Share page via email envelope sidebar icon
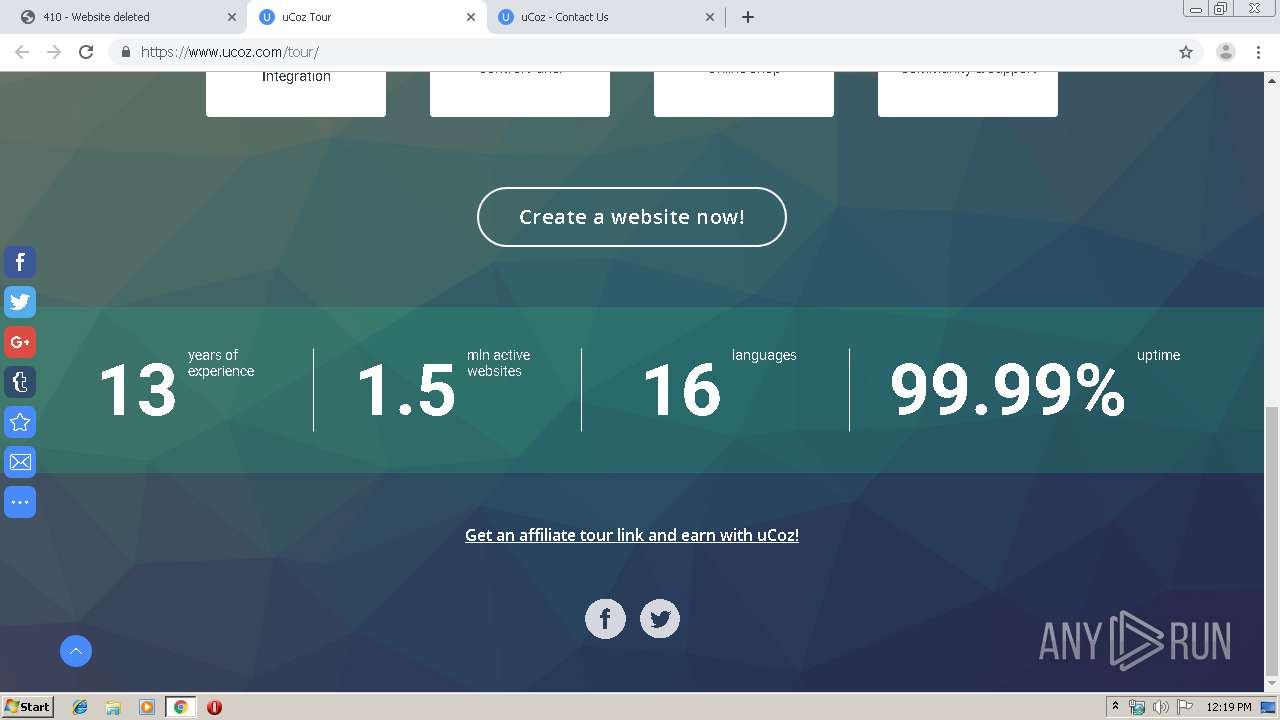Viewport: 1280px width, 720px height. coord(20,462)
